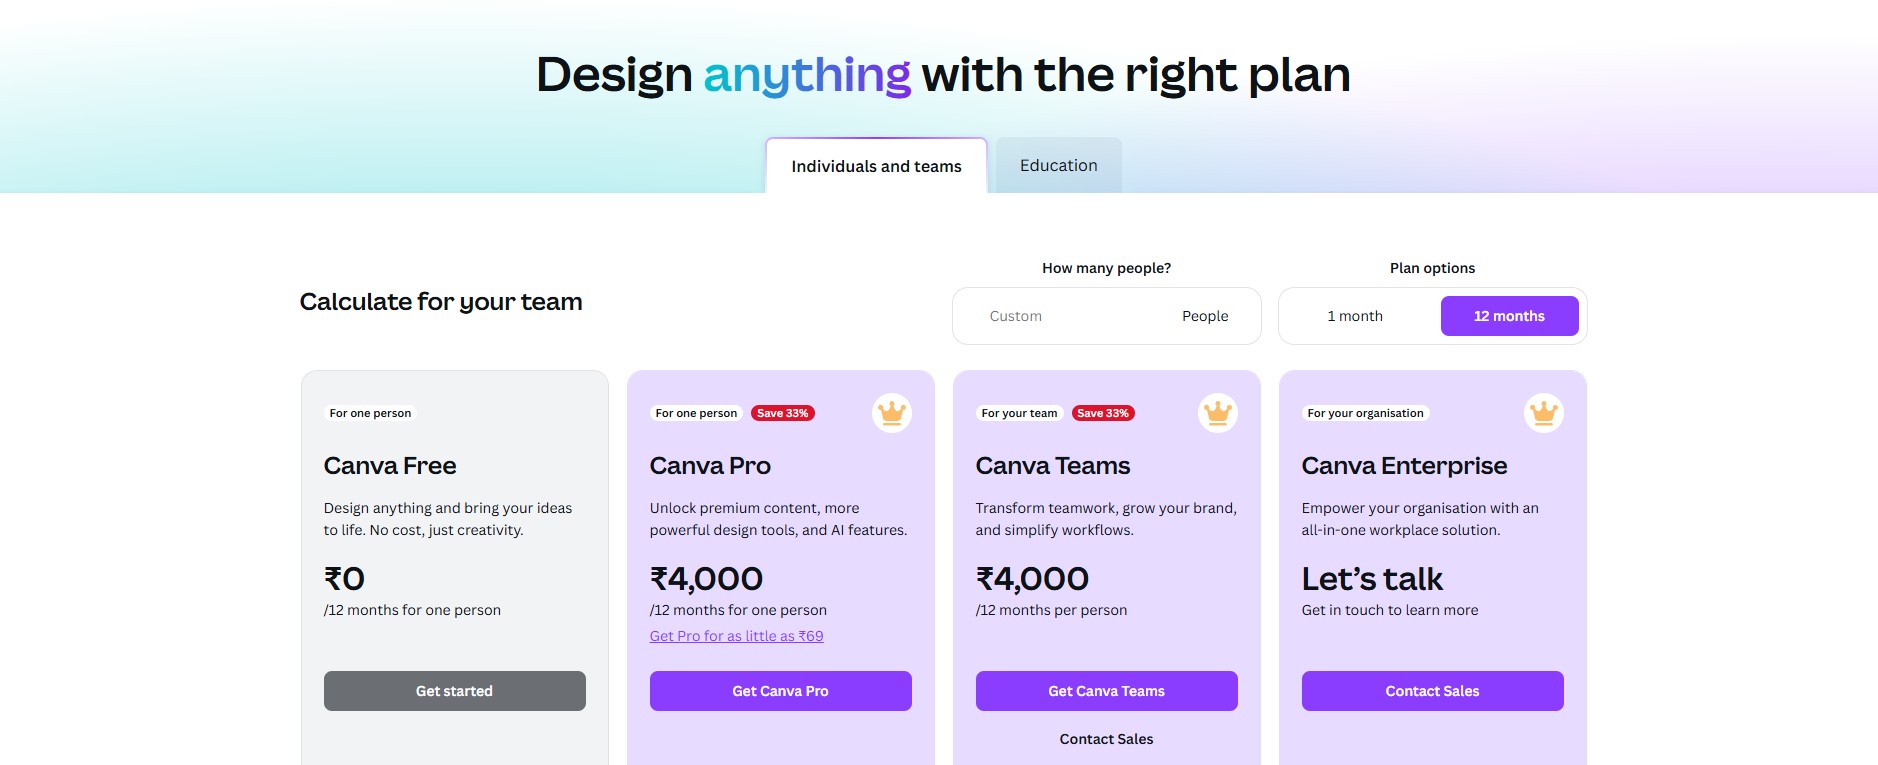Click the crown icon on Canva Enterprise card
Screen dimensions: 1878x765
pyautogui.click(x=1543, y=412)
